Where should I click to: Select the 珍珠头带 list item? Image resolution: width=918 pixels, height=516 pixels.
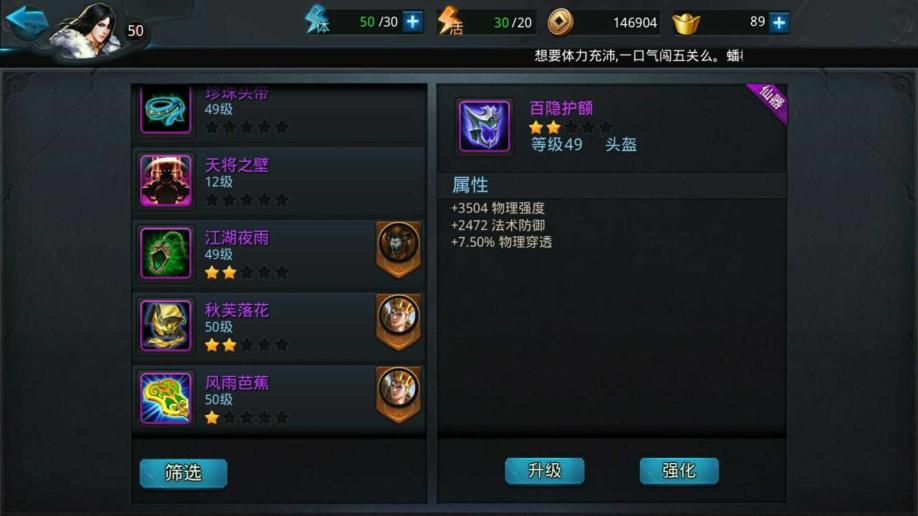pyautogui.click(x=280, y=114)
